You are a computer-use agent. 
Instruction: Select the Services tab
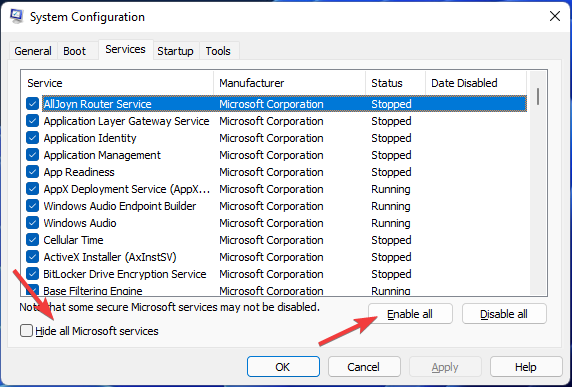click(x=125, y=49)
